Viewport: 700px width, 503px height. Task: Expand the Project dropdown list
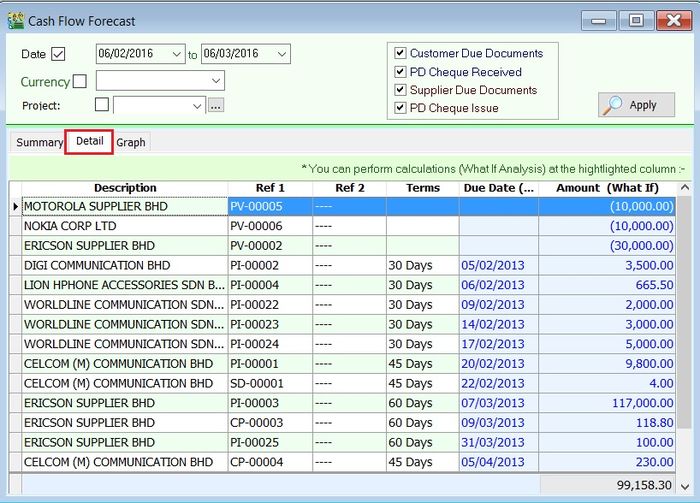(196, 105)
